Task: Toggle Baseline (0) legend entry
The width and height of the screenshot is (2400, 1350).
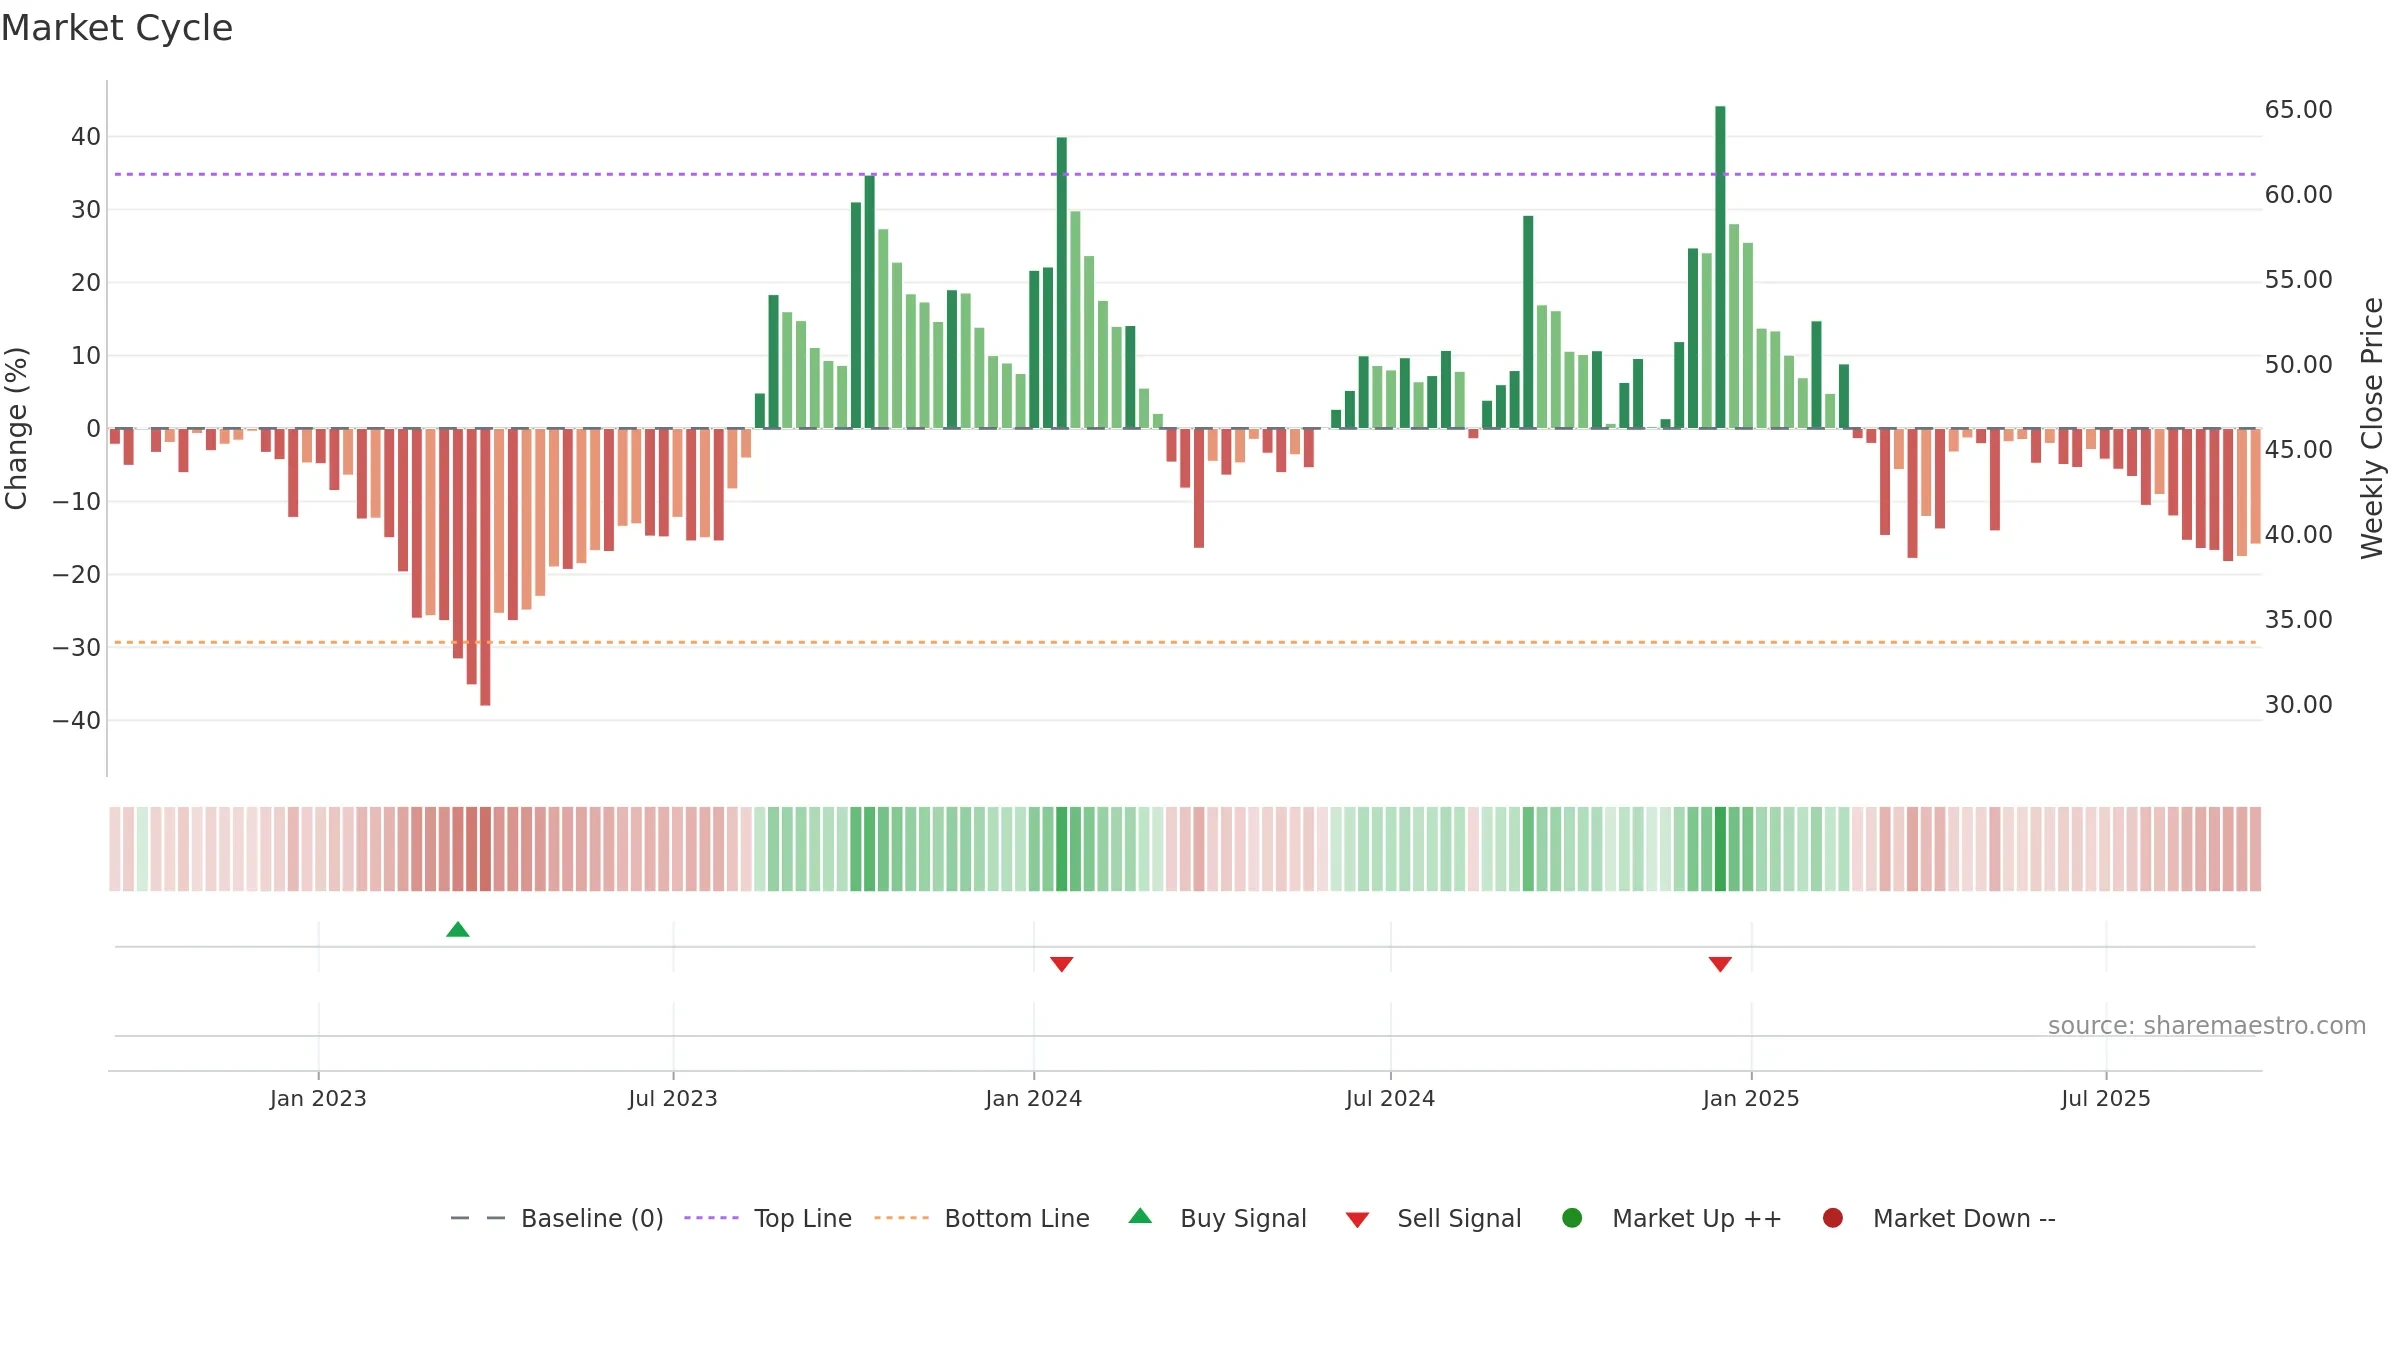Action: tap(557, 1218)
